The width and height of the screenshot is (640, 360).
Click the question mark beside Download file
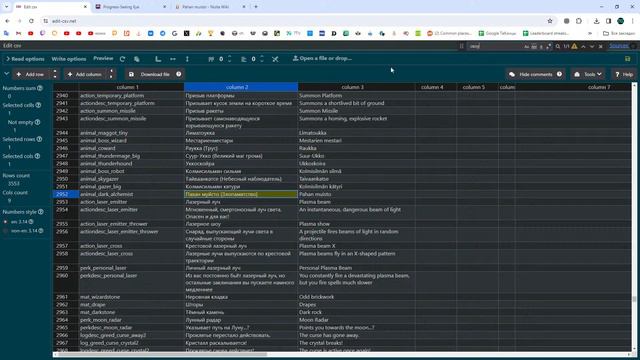pos(179,74)
